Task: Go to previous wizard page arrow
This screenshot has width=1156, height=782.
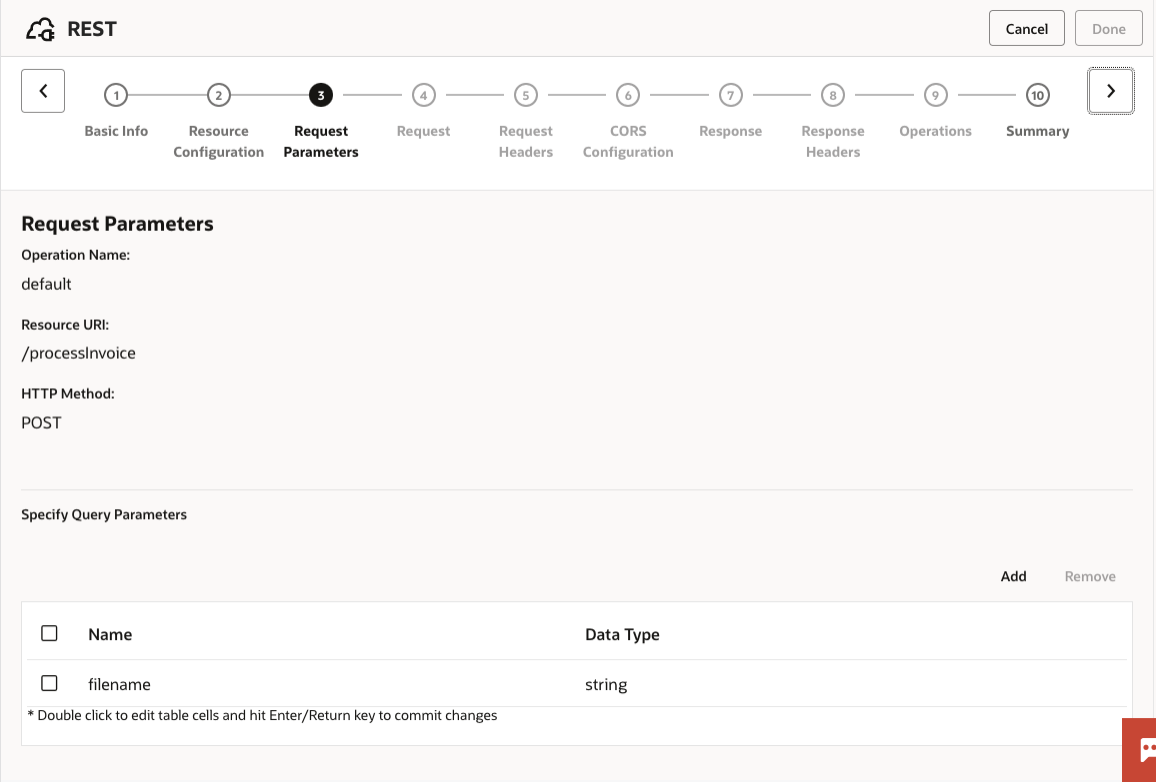Action: 43,91
